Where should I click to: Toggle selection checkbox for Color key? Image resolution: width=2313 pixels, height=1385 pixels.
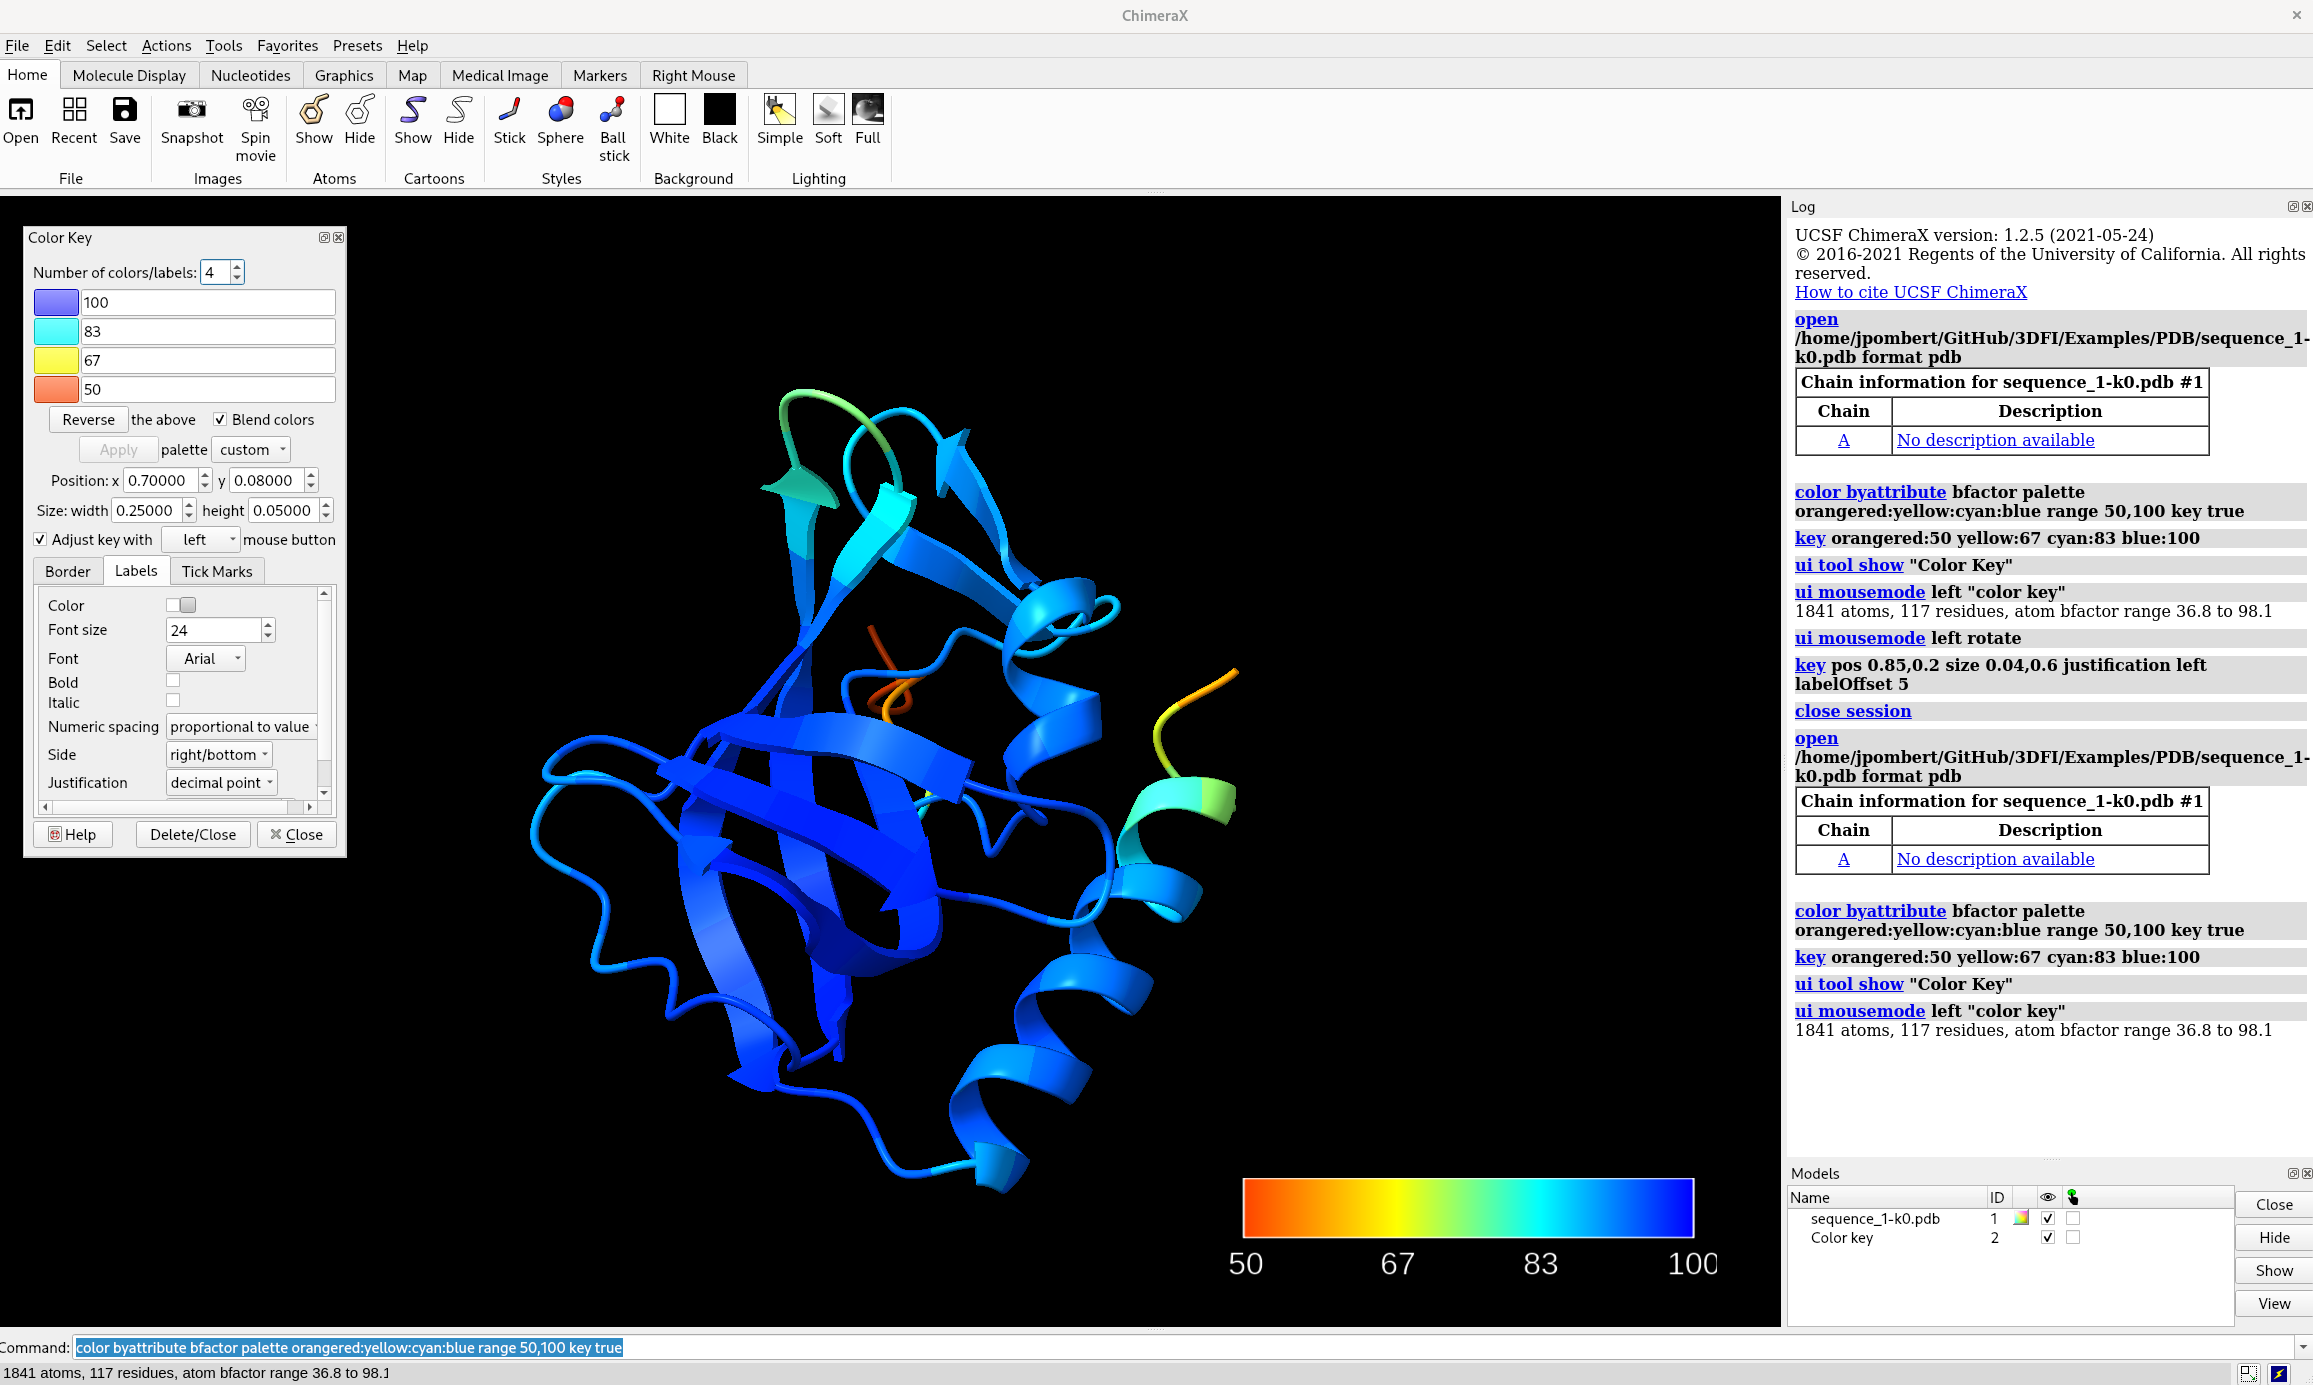click(2073, 1237)
